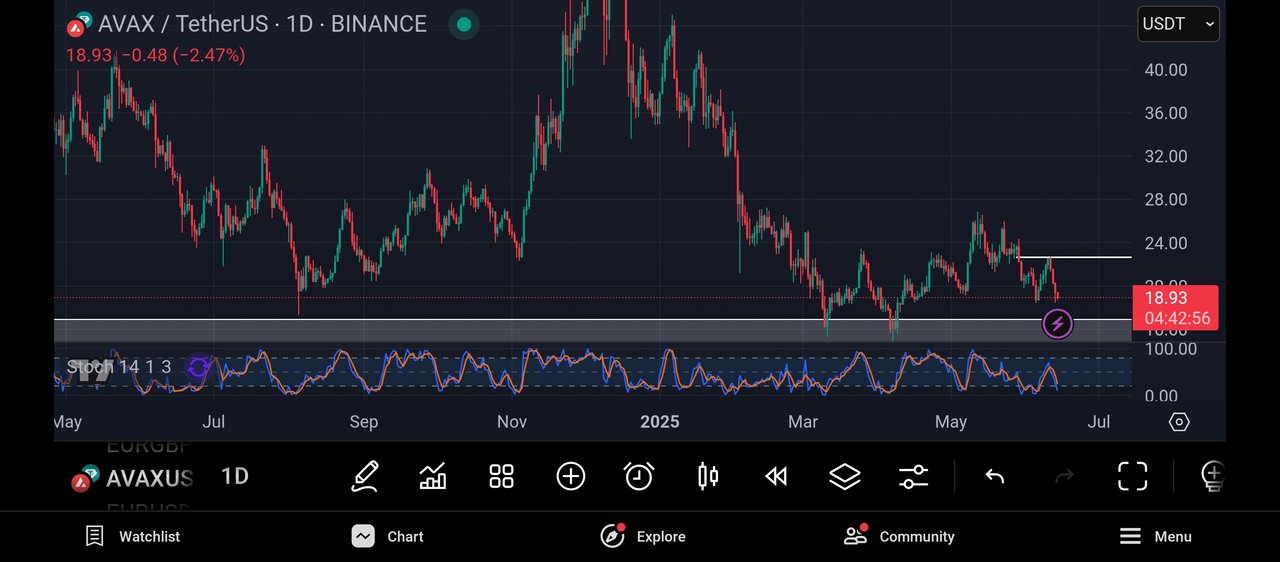Tap the Jul label near the time axis start
Viewport: 1280px width, 562px height.
[x=214, y=422]
